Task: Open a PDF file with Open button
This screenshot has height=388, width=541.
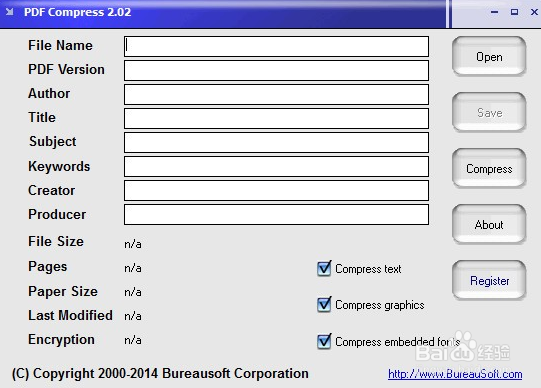Action: [489, 57]
